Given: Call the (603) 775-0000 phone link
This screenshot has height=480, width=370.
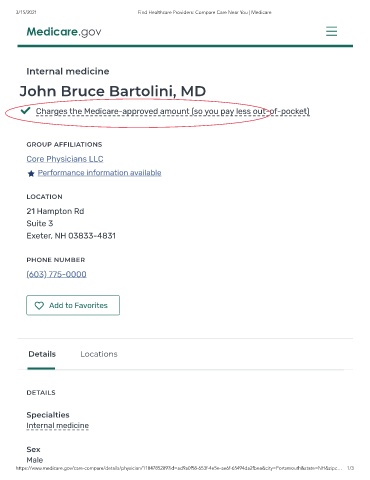Looking at the screenshot, I should click(x=56, y=274).
